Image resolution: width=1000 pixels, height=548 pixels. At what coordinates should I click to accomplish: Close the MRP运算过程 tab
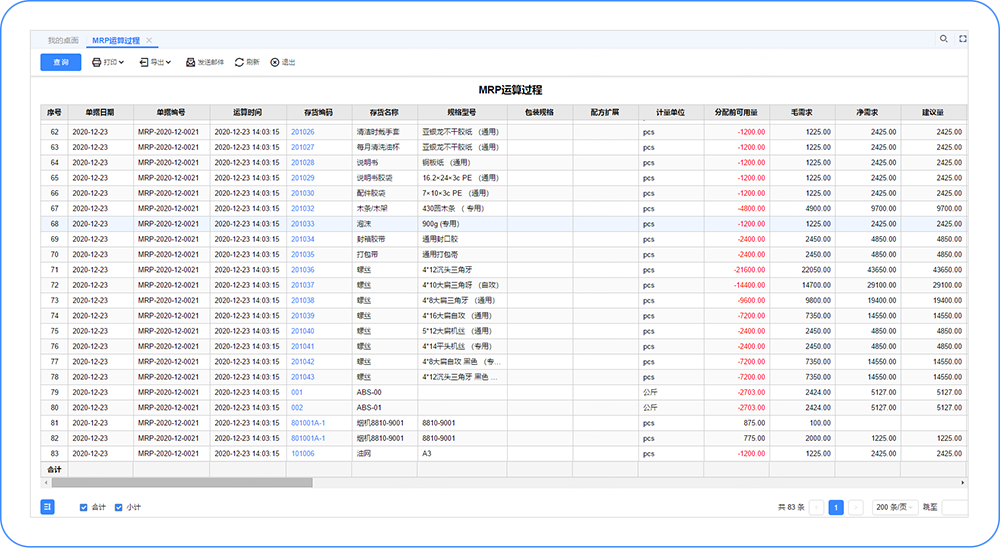[x=149, y=40]
